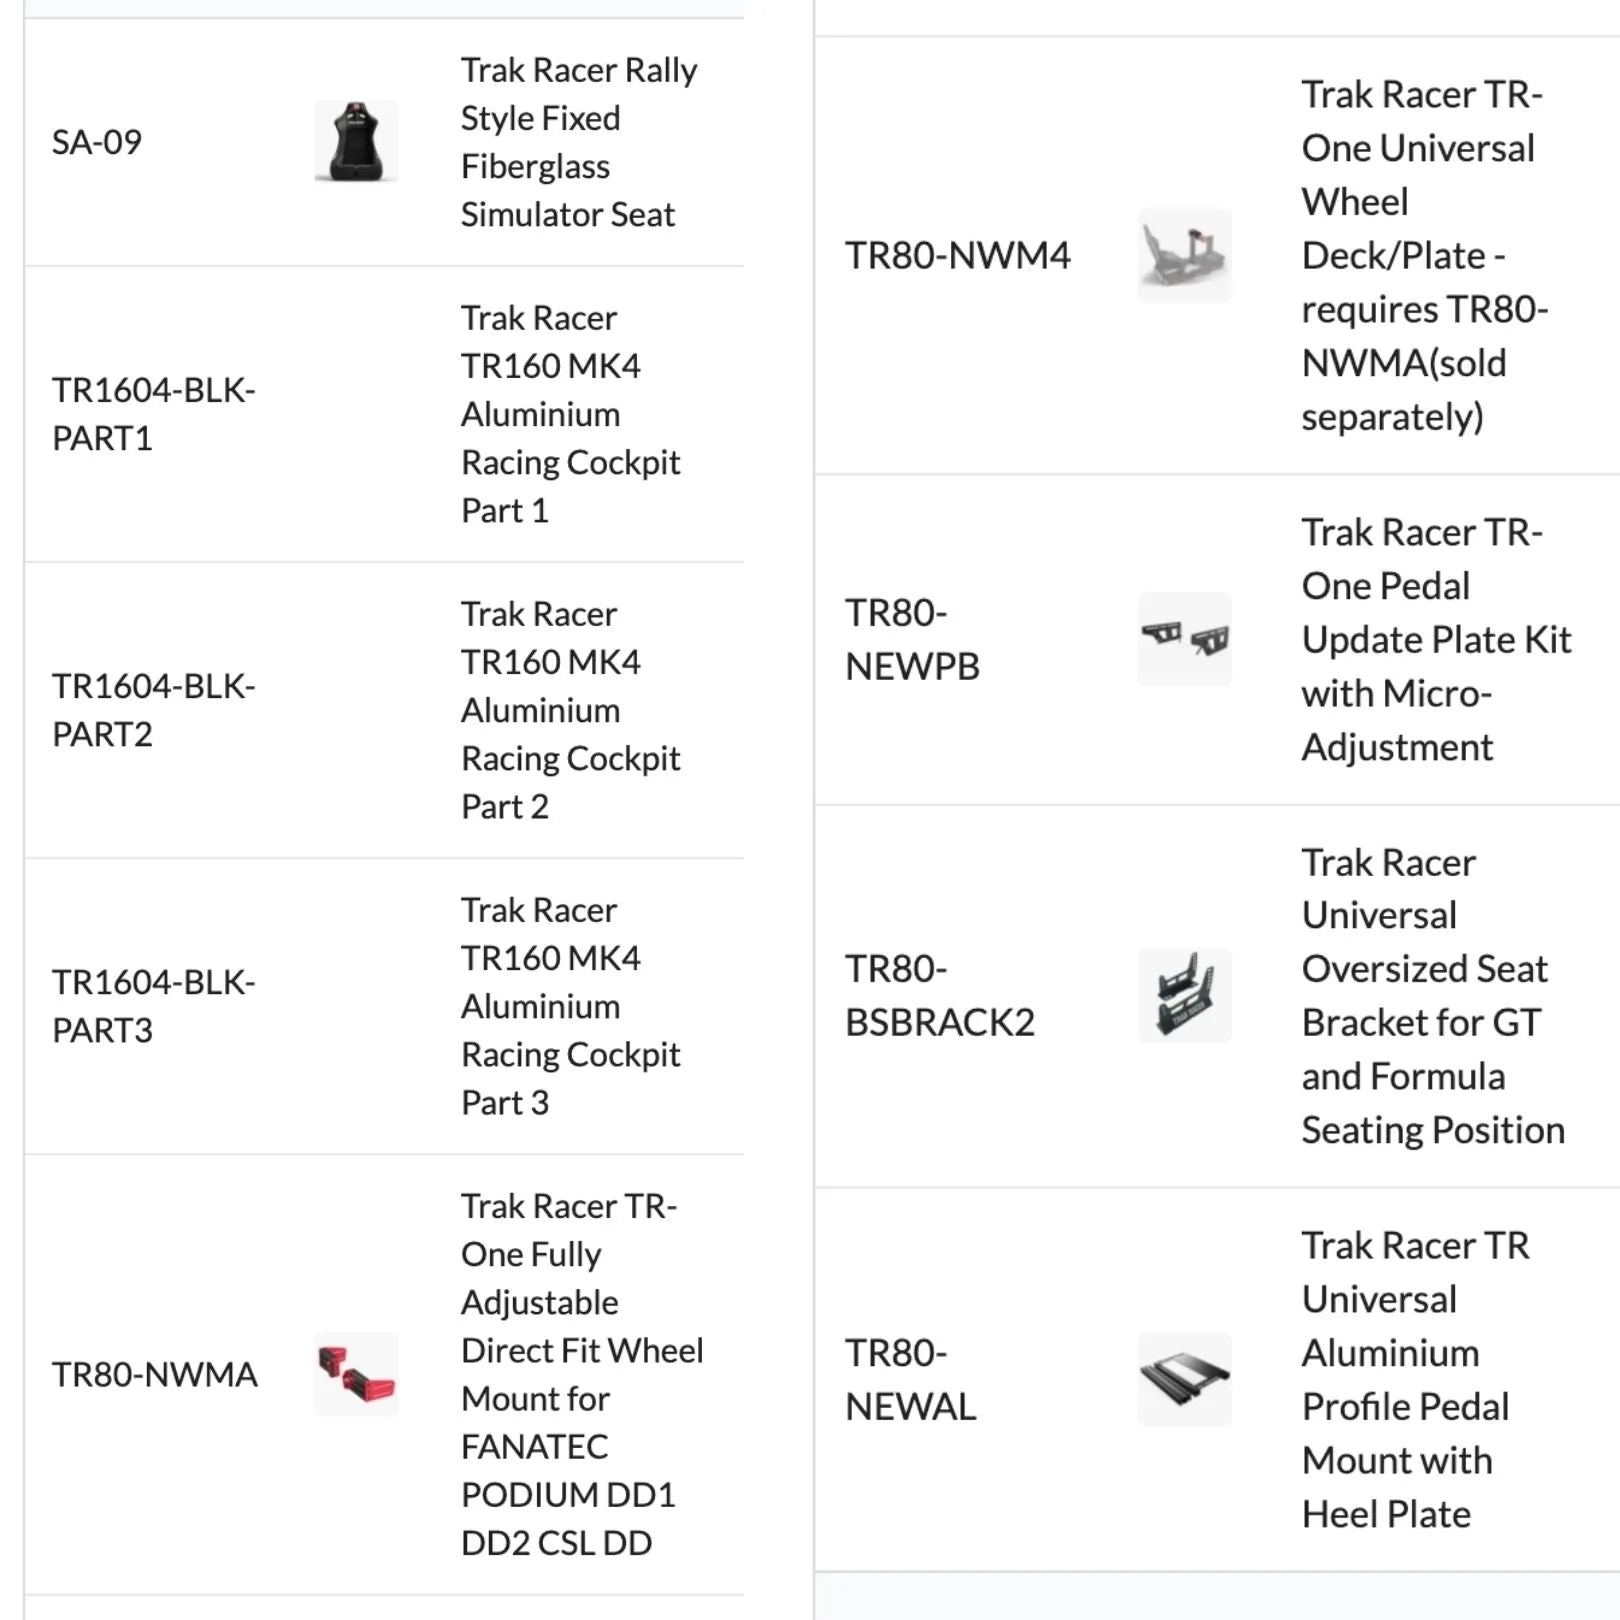
Task: Open the Rally Style Fixed Fiberglass Seat description
Action: point(579,142)
